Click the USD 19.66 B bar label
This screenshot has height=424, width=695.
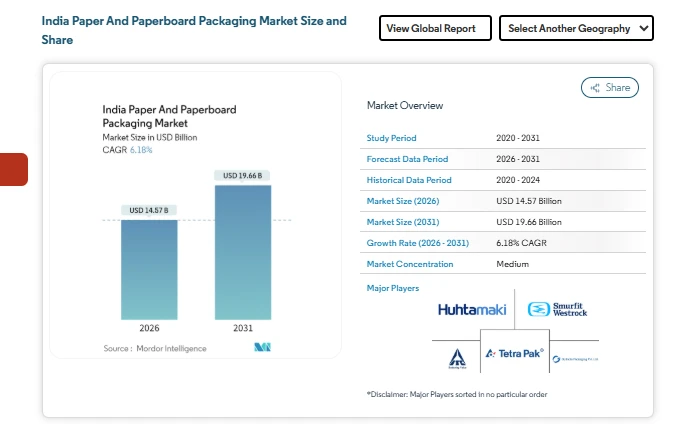pyautogui.click(x=243, y=176)
